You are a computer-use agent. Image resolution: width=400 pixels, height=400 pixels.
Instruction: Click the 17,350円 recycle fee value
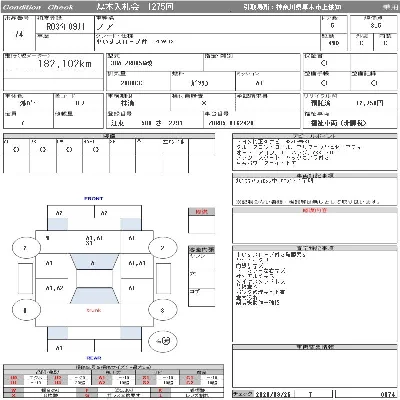tap(369, 103)
